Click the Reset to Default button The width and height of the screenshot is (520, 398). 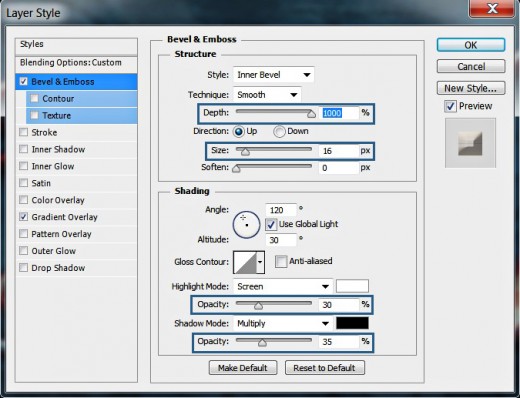[325, 368]
